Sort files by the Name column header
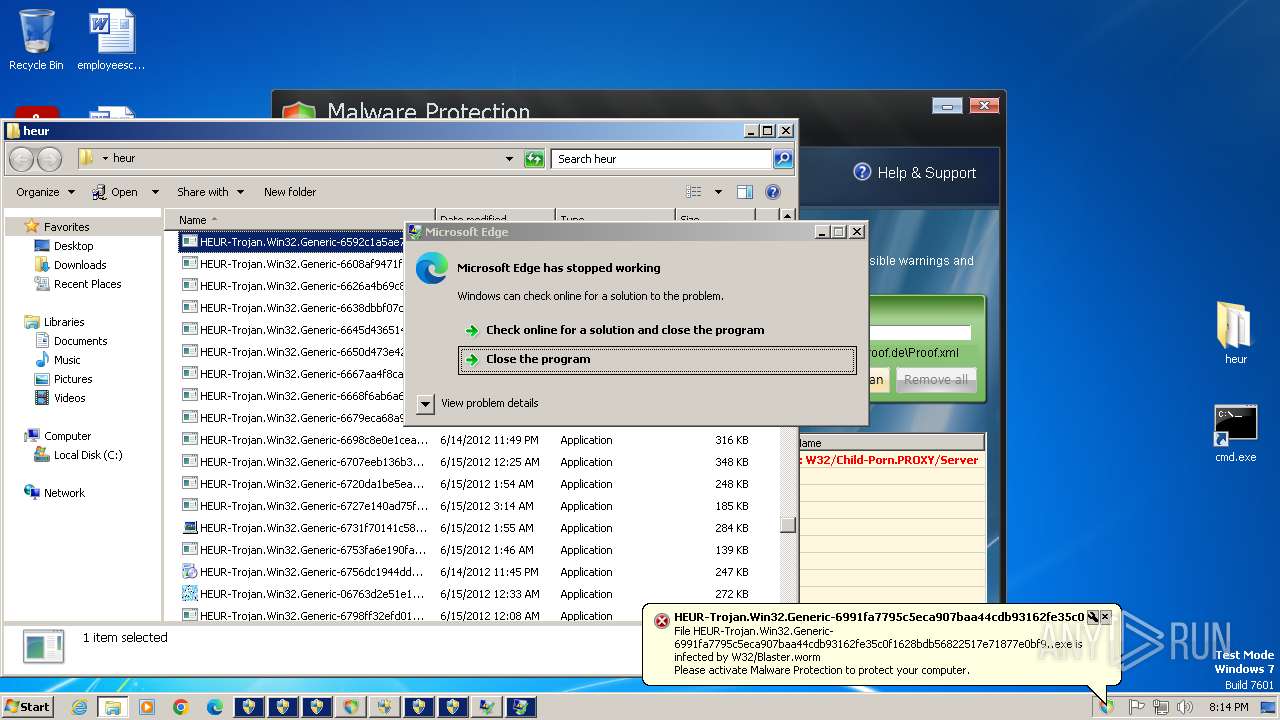Viewport: 1280px width, 720px height. (x=299, y=219)
